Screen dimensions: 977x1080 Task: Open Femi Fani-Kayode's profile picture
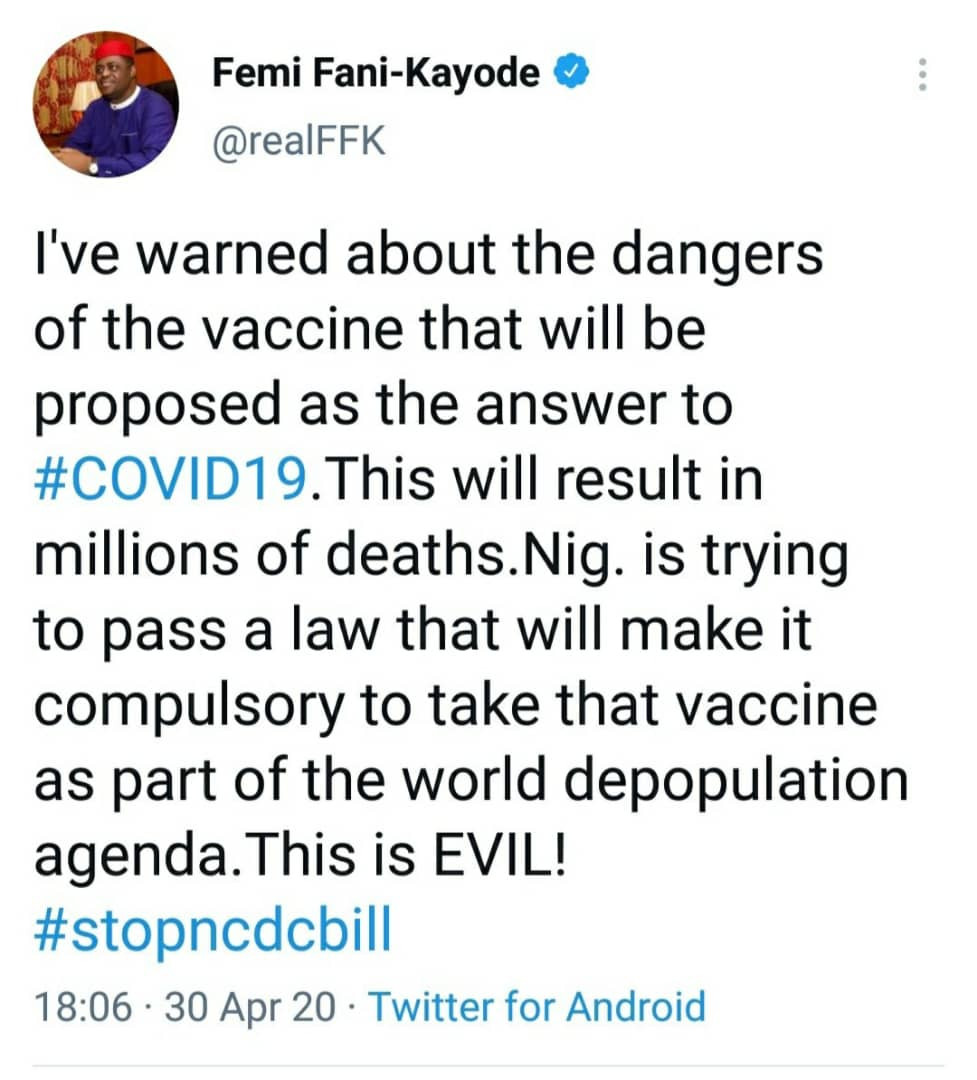point(105,104)
